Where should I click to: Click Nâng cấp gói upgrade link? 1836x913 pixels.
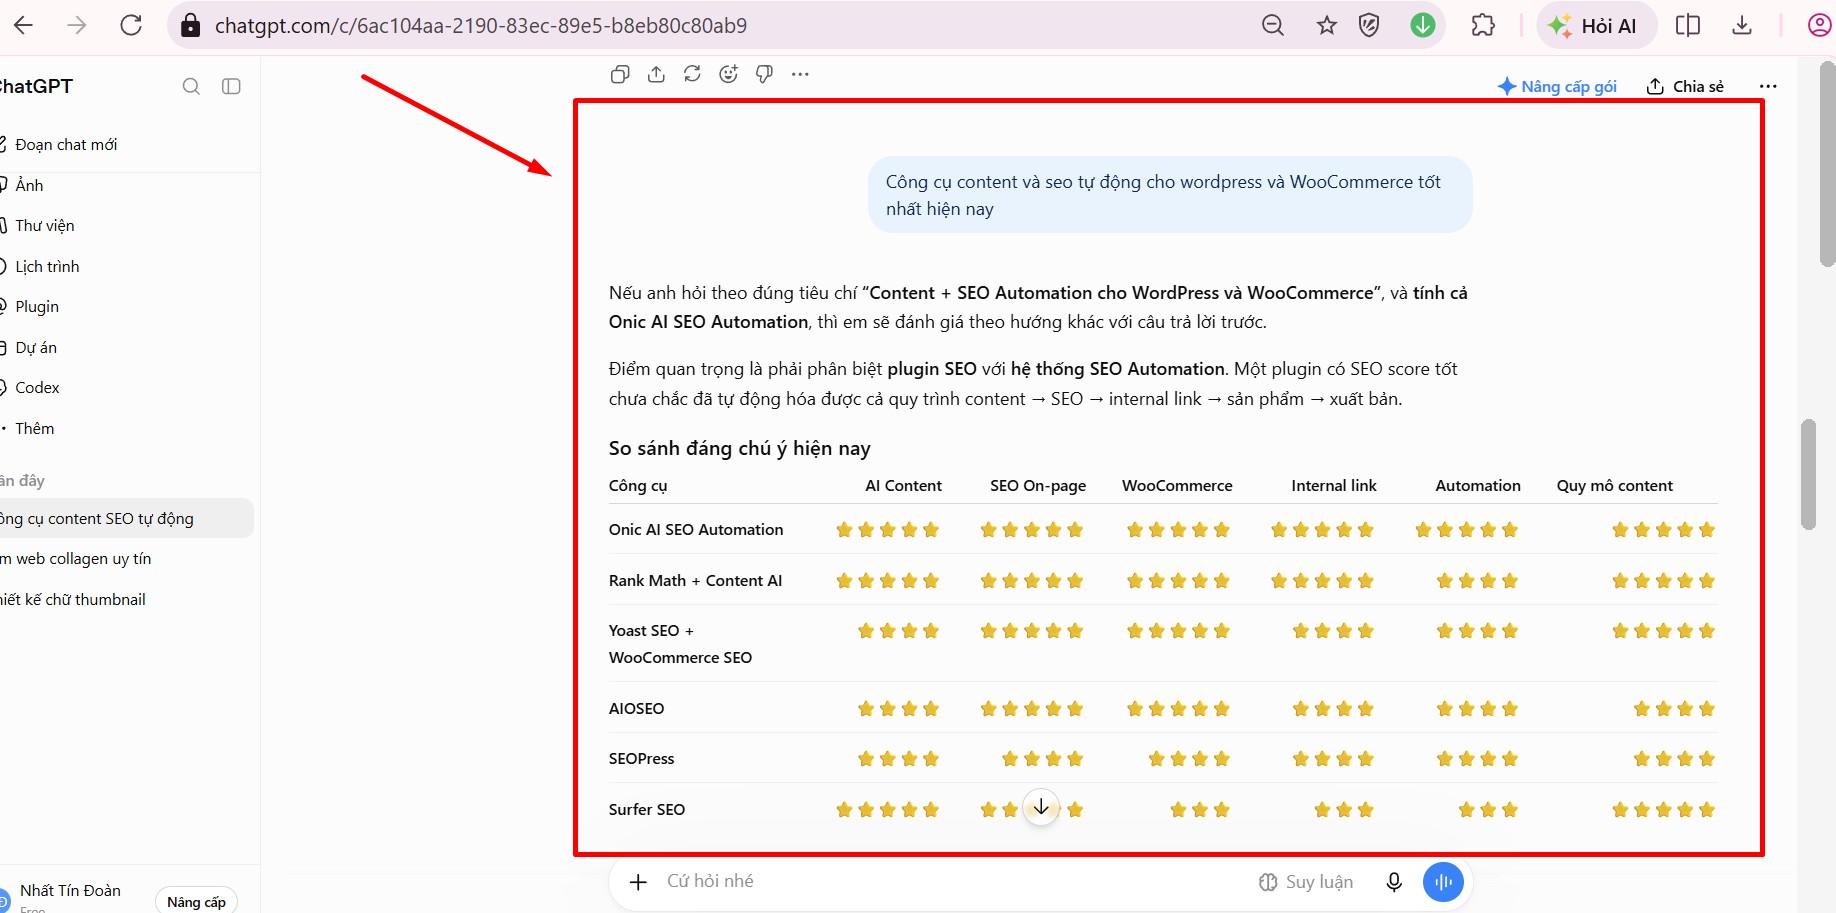[x=1557, y=86]
